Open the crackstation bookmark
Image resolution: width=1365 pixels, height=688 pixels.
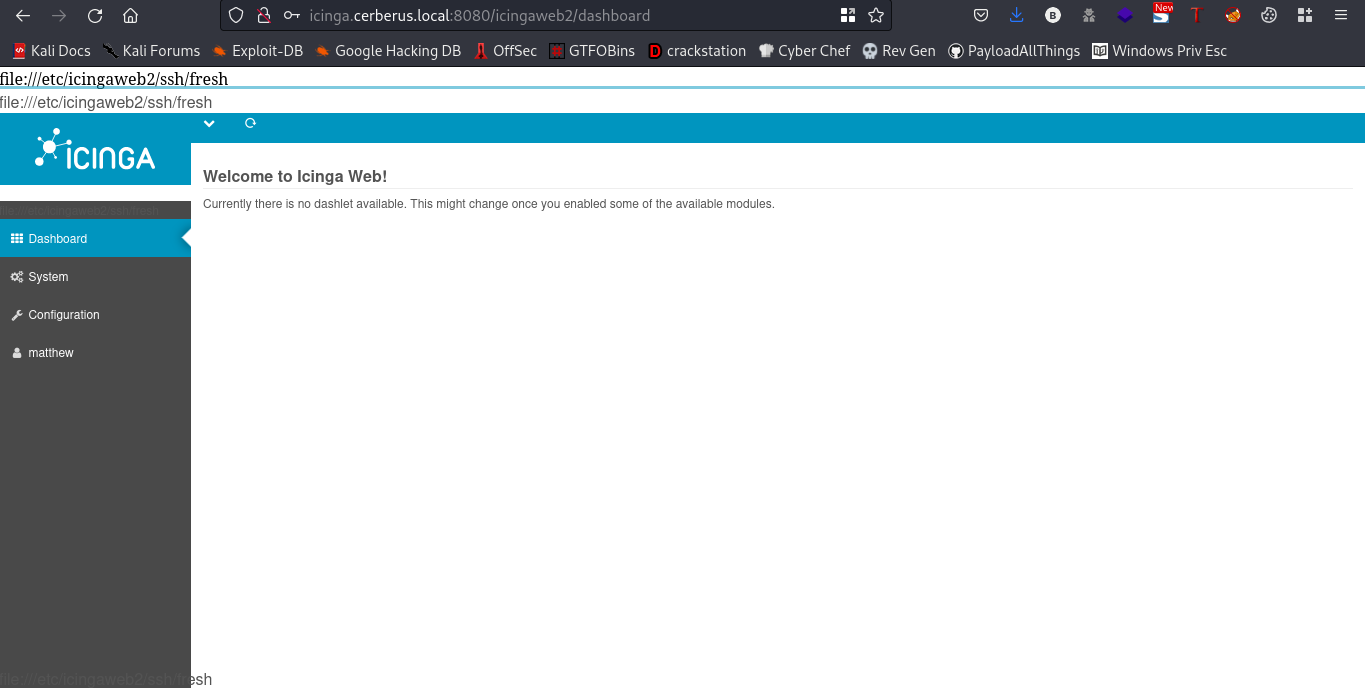pos(697,51)
